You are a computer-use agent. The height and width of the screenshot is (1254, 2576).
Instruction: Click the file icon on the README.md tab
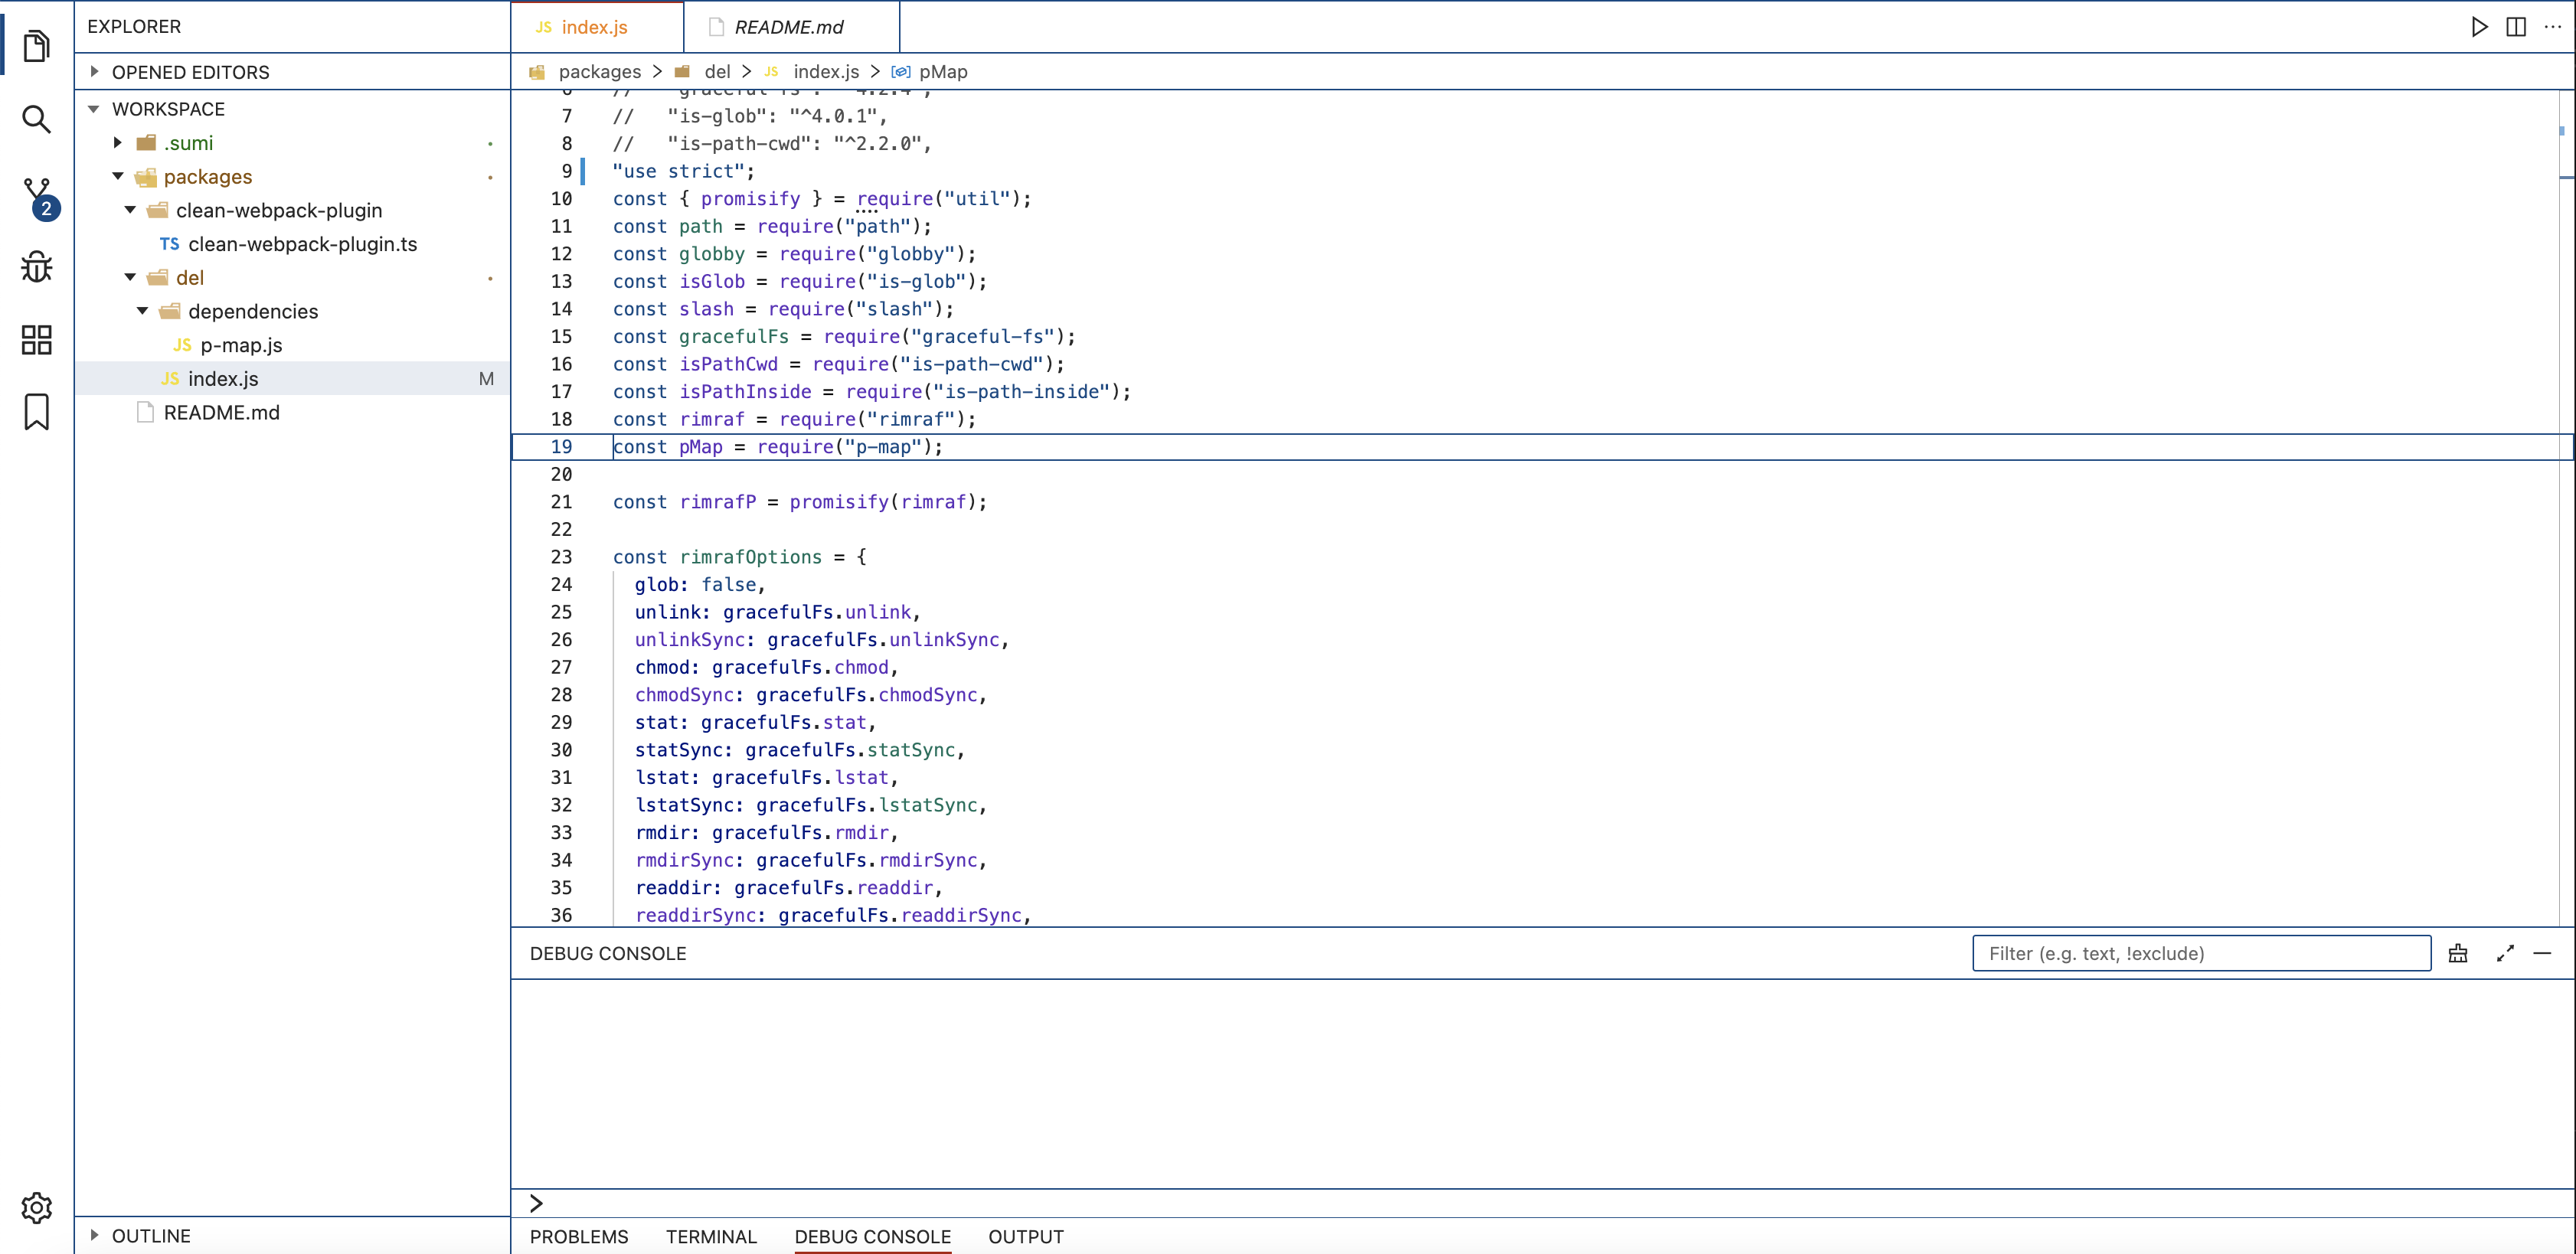click(716, 27)
